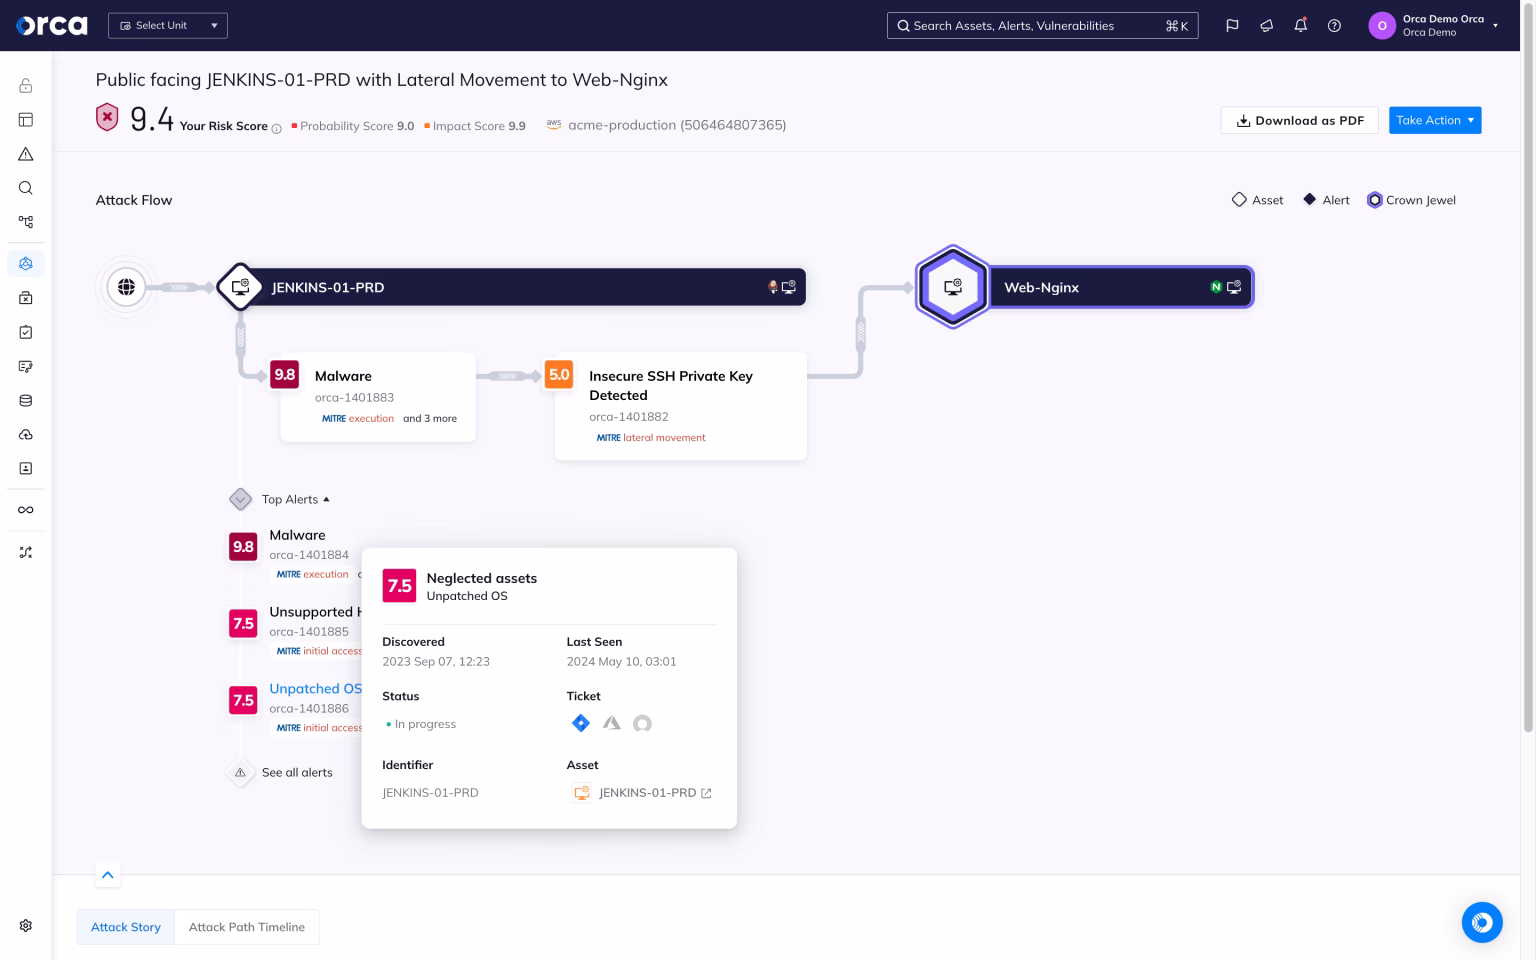
Task: Open the Unpatched OS alert link
Action: click(314, 689)
